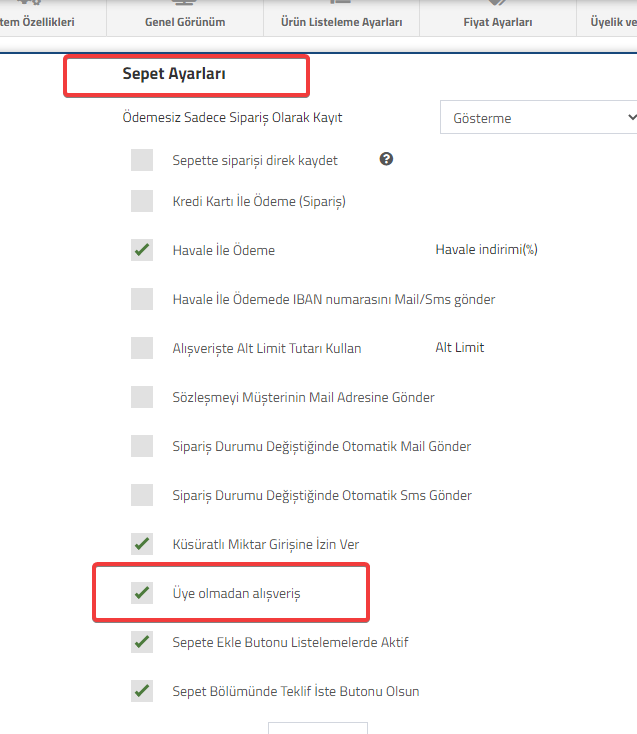
Task: Enable Sepette siparişi direk kaydet checkbox
Action: coord(142,160)
